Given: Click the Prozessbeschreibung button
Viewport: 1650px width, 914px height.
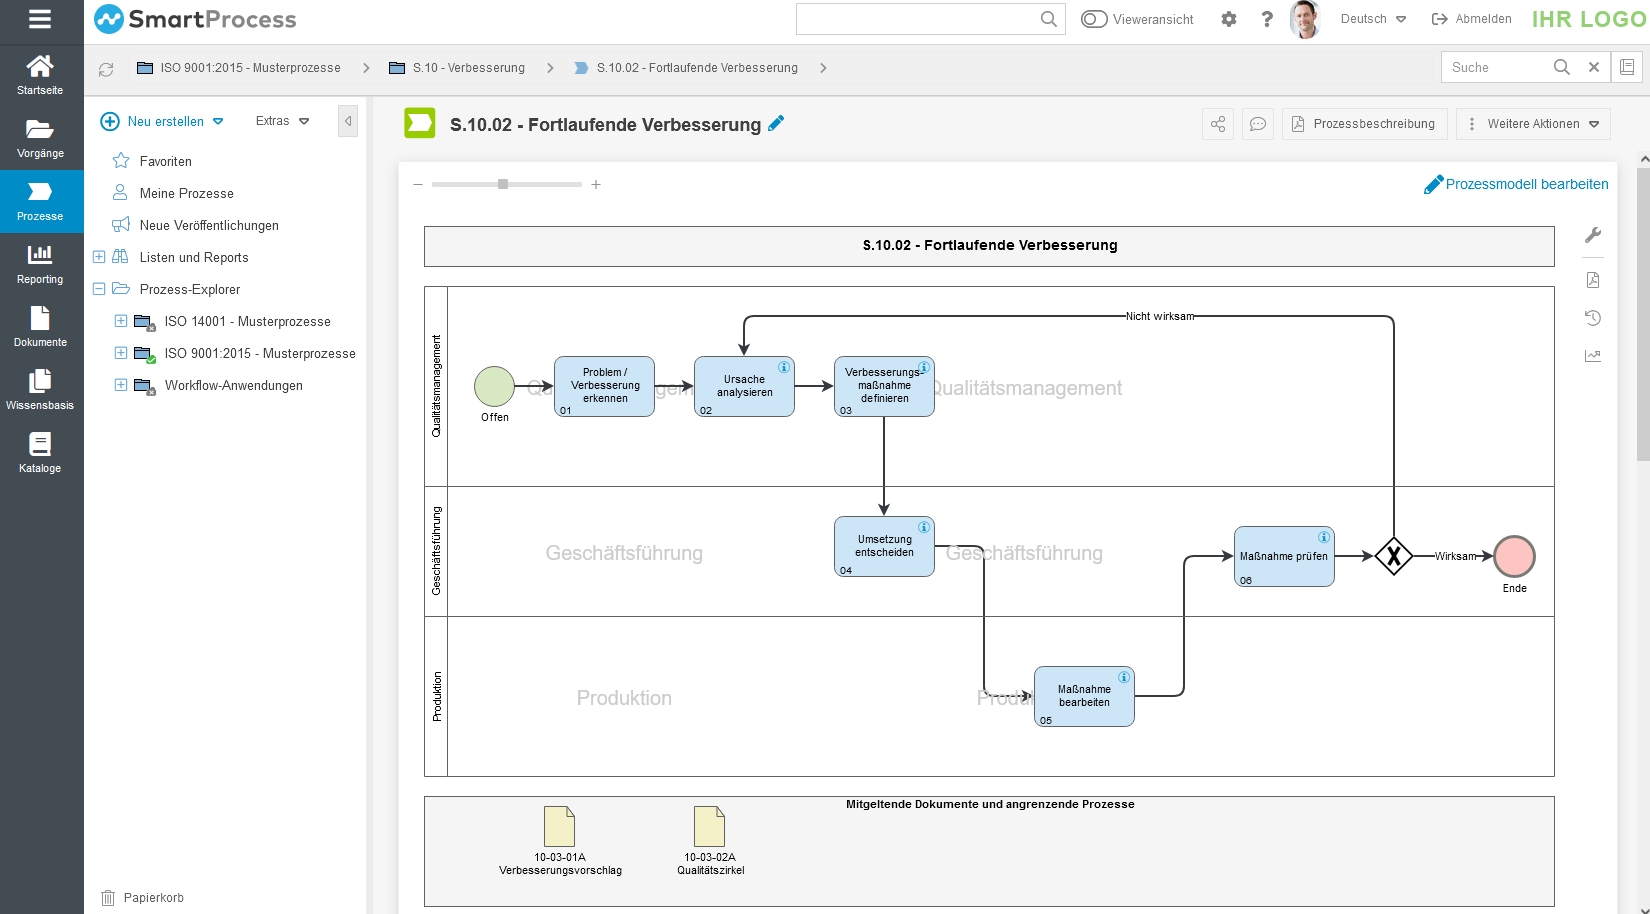Looking at the screenshot, I should click(x=1364, y=124).
